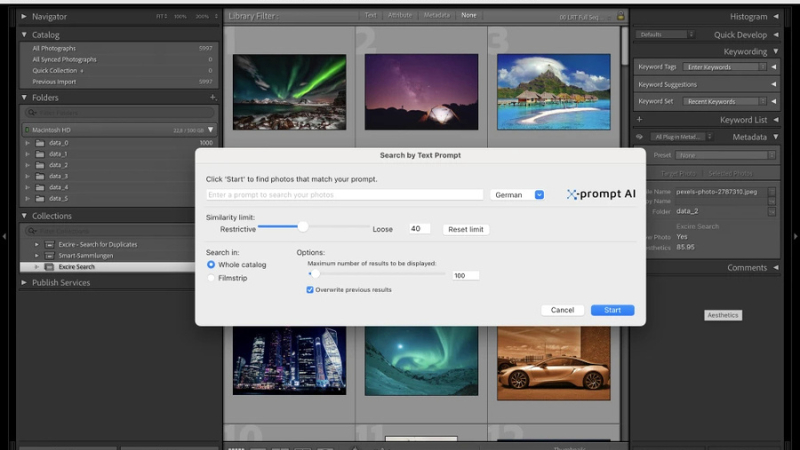Open the German language dropdown
Image resolution: width=800 pixels, height=450 pixels.
pos(519,194)
